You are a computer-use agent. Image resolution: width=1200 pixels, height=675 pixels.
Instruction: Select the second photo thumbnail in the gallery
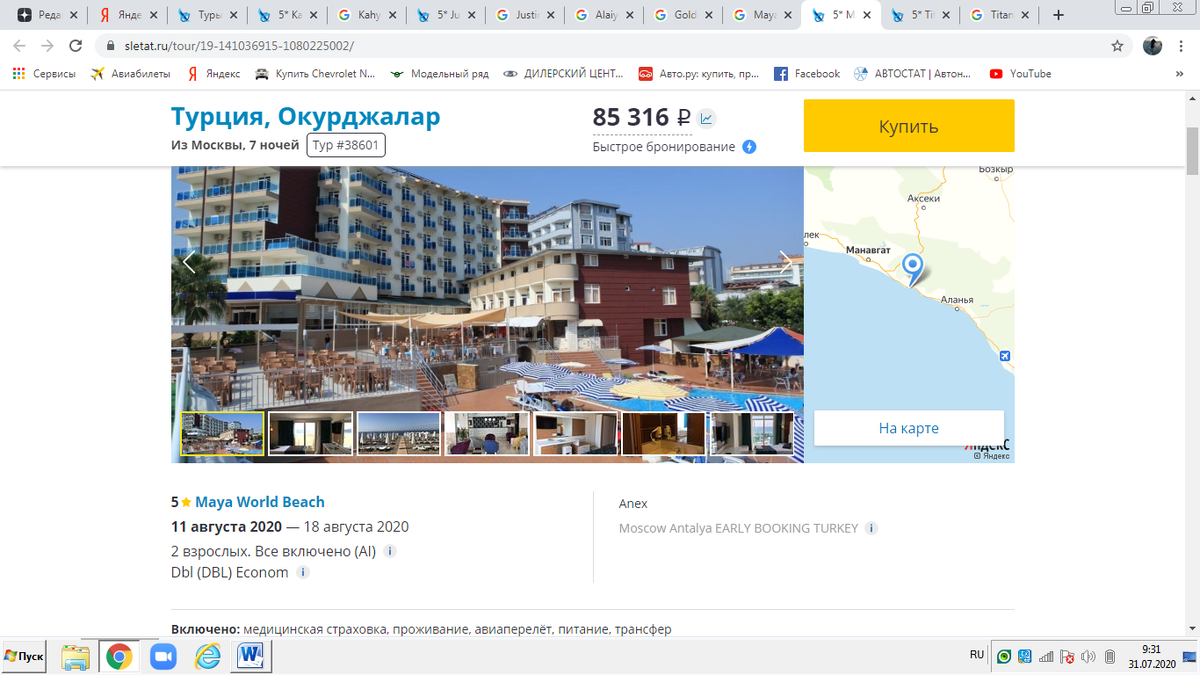click(x=310, y=433)
